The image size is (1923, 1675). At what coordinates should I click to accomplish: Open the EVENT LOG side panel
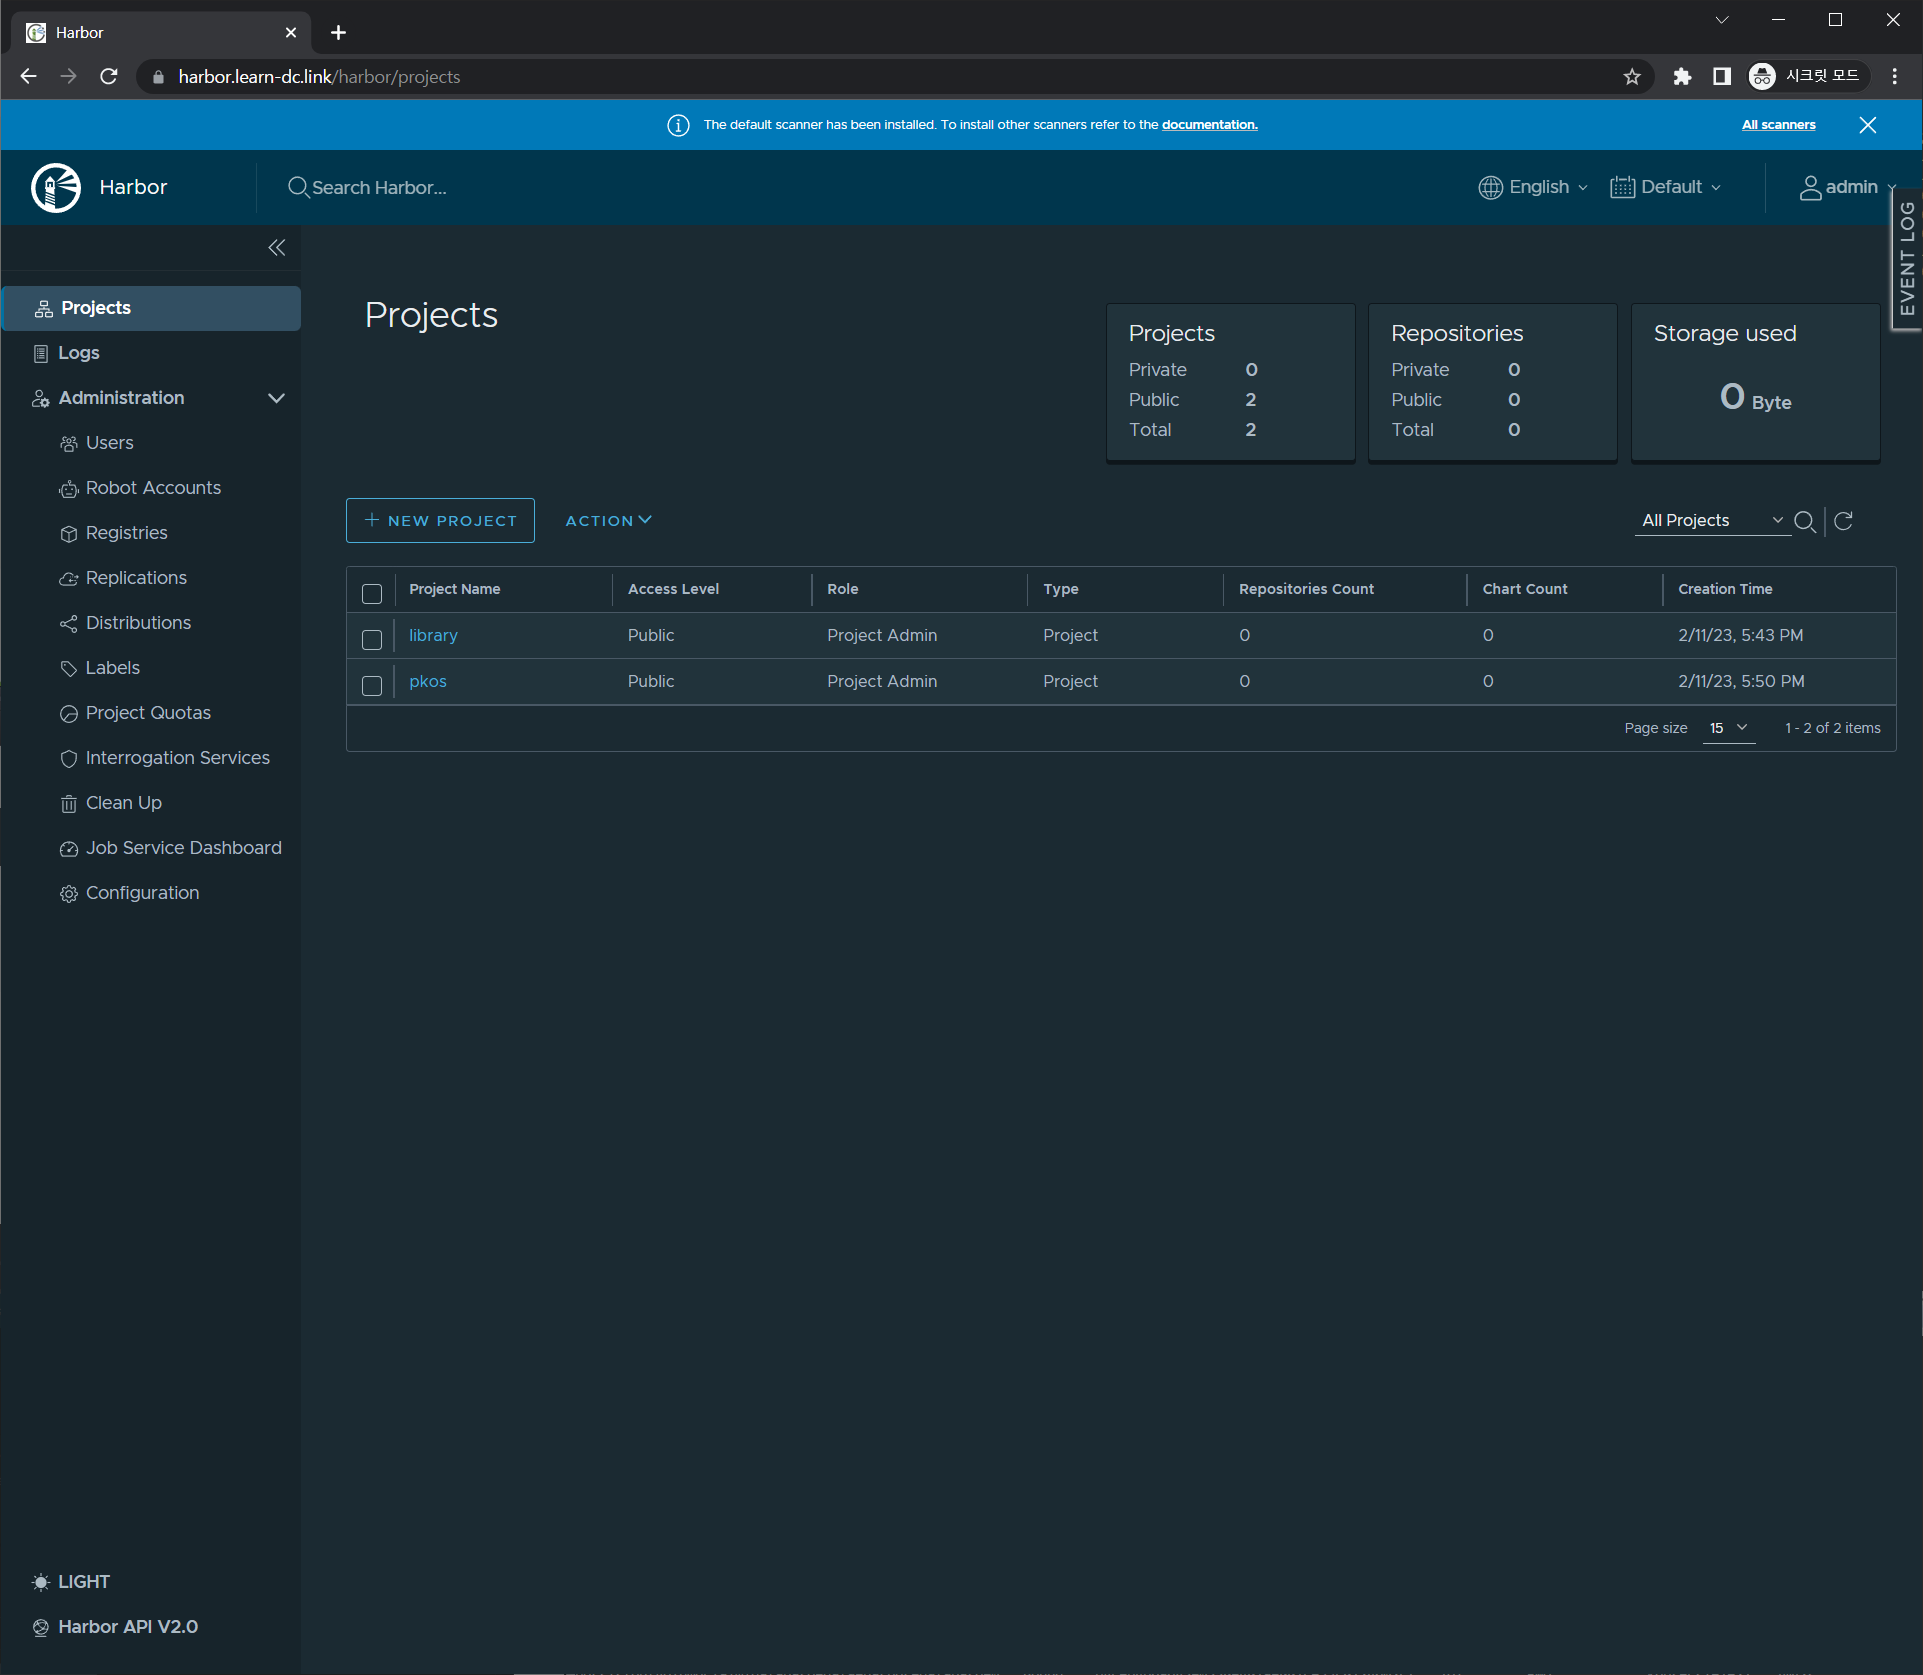(x=1907, y=258)
